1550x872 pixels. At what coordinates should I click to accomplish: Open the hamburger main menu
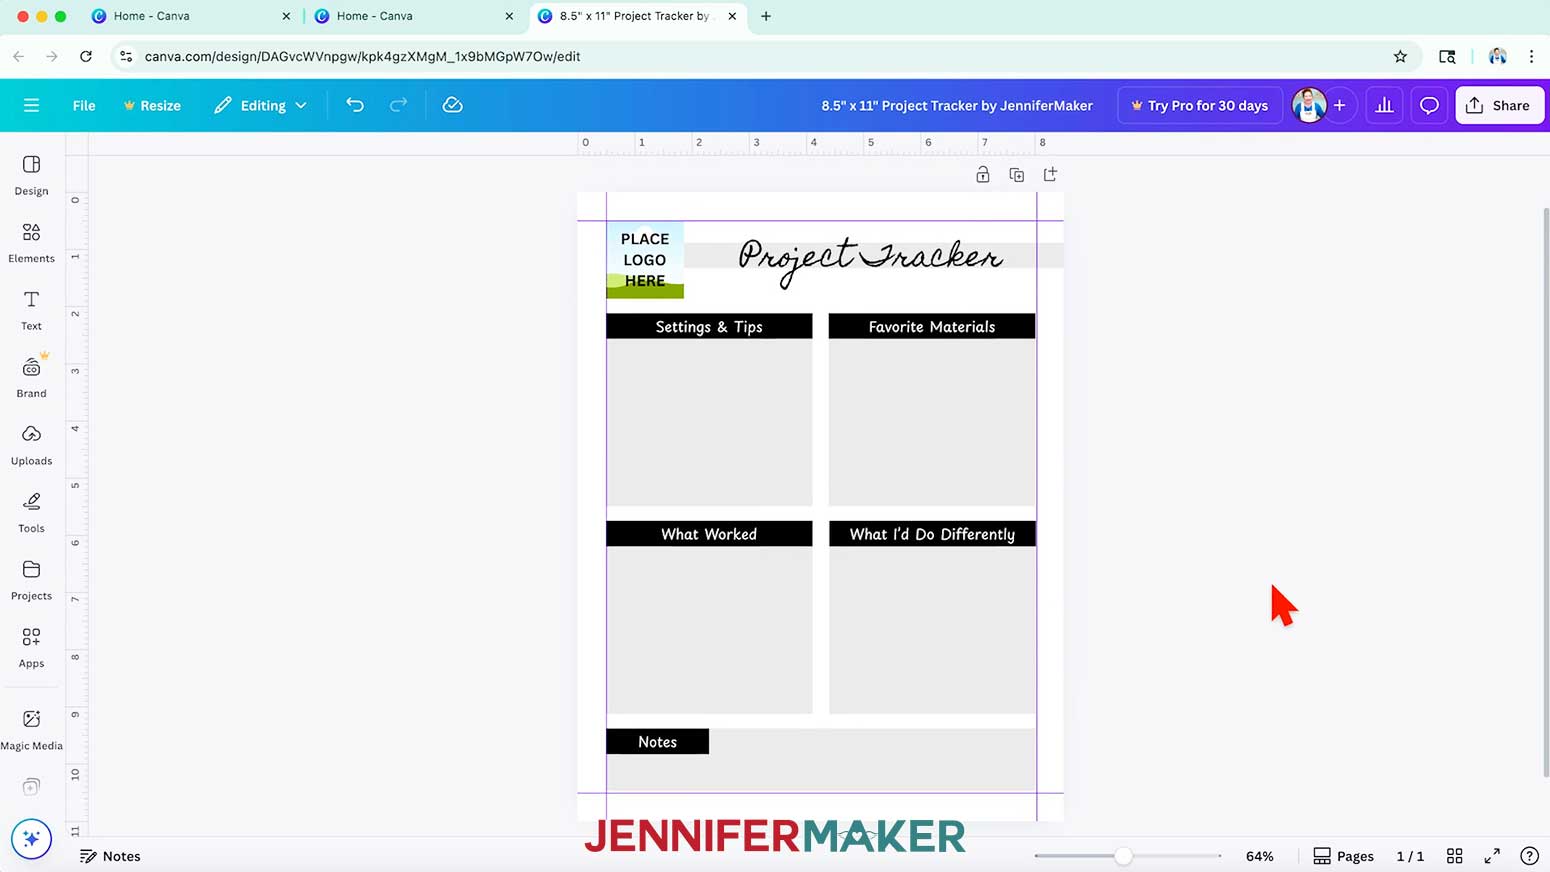pyautogui.click(x=31, y=105)
